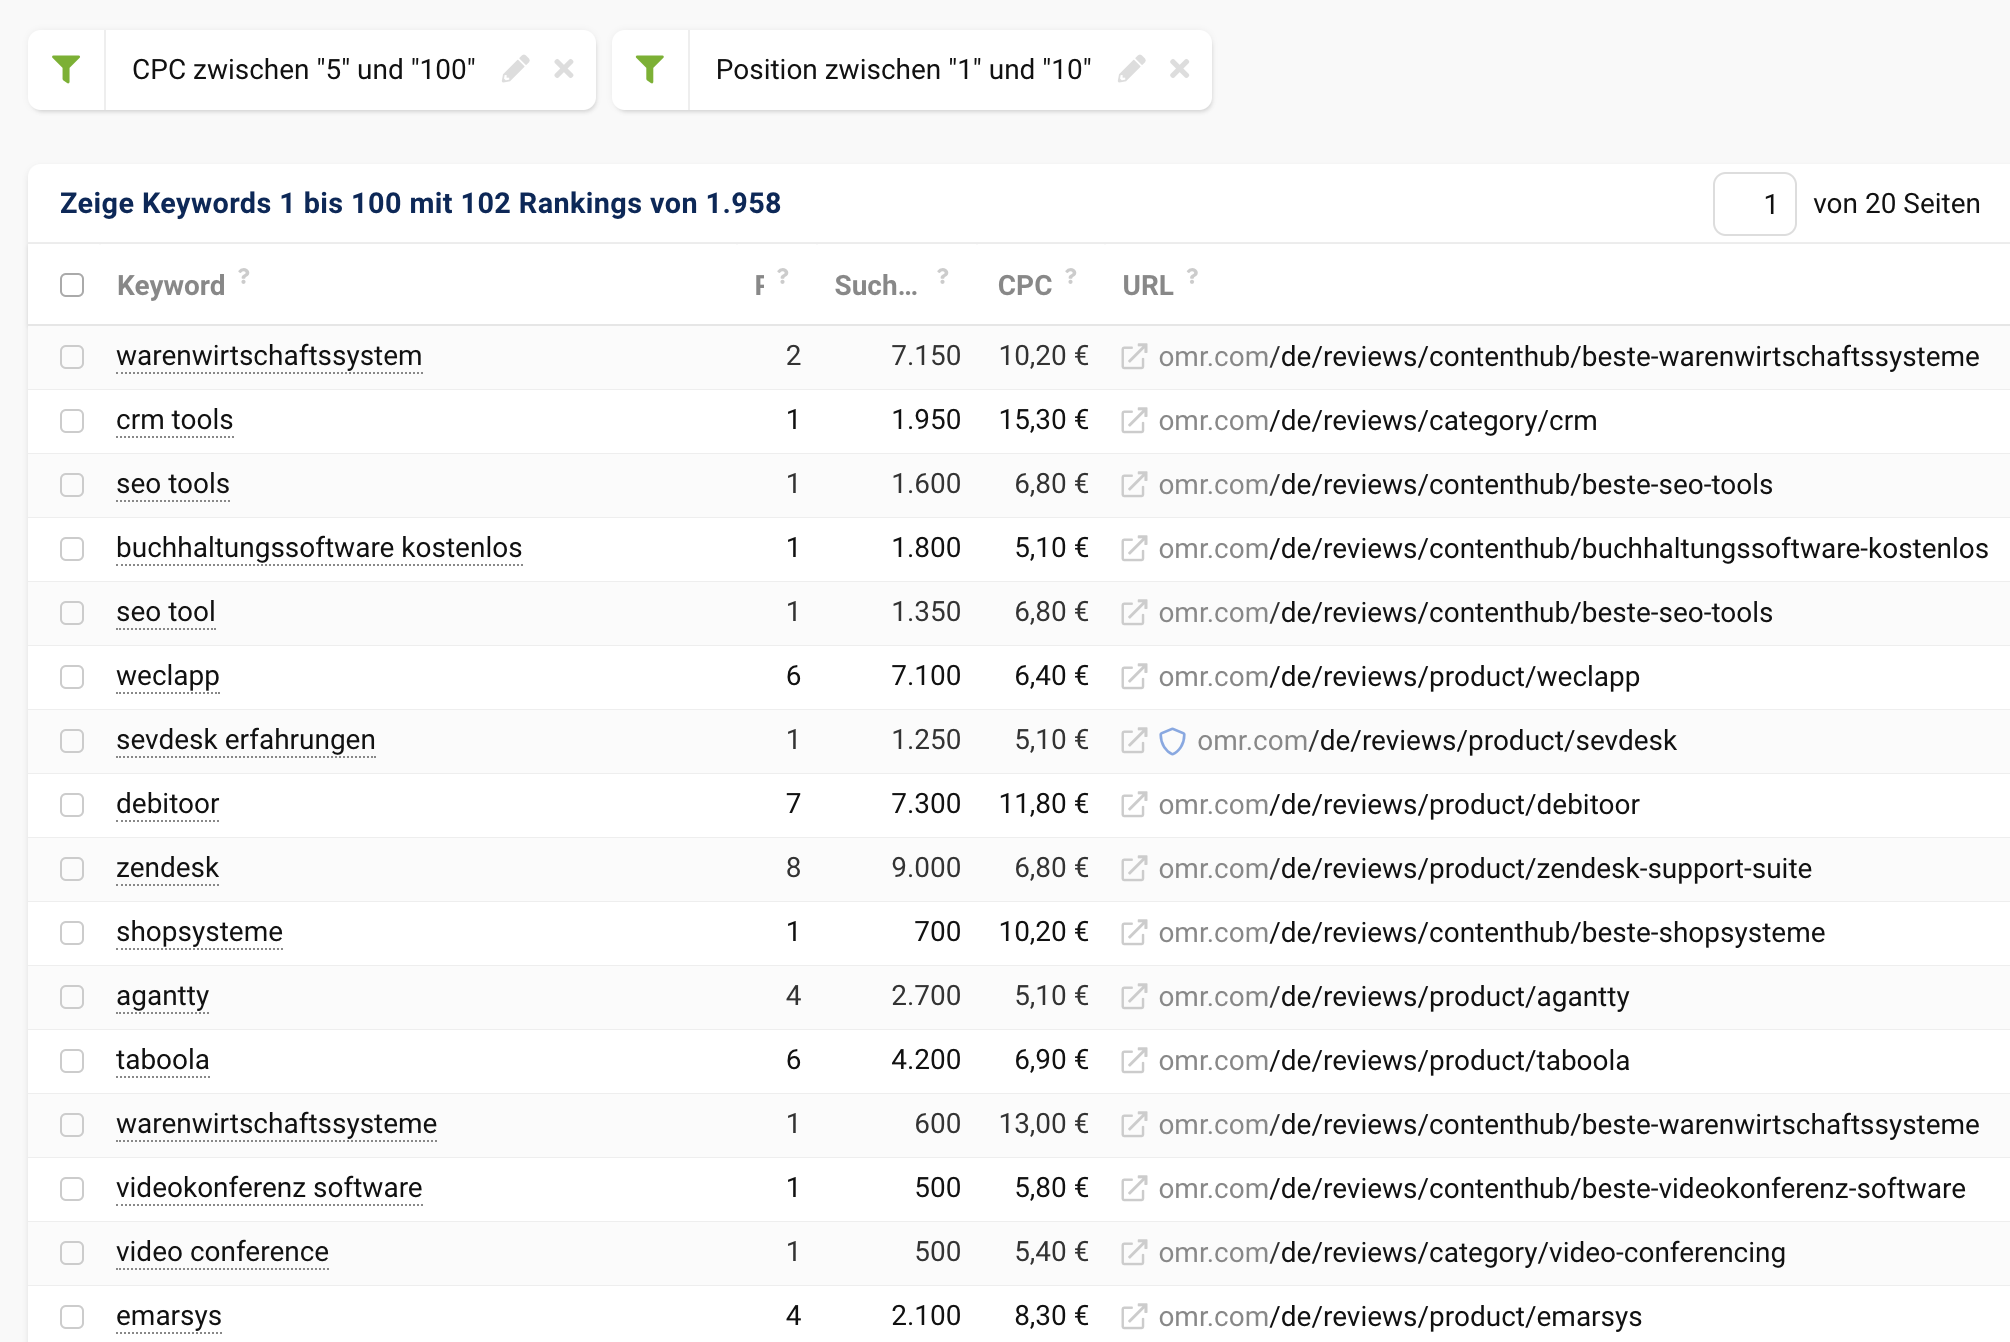Open external link icon for videokonferenz software row
This screenshot has width=2010, height=1342.
tap(1133, 1189)
